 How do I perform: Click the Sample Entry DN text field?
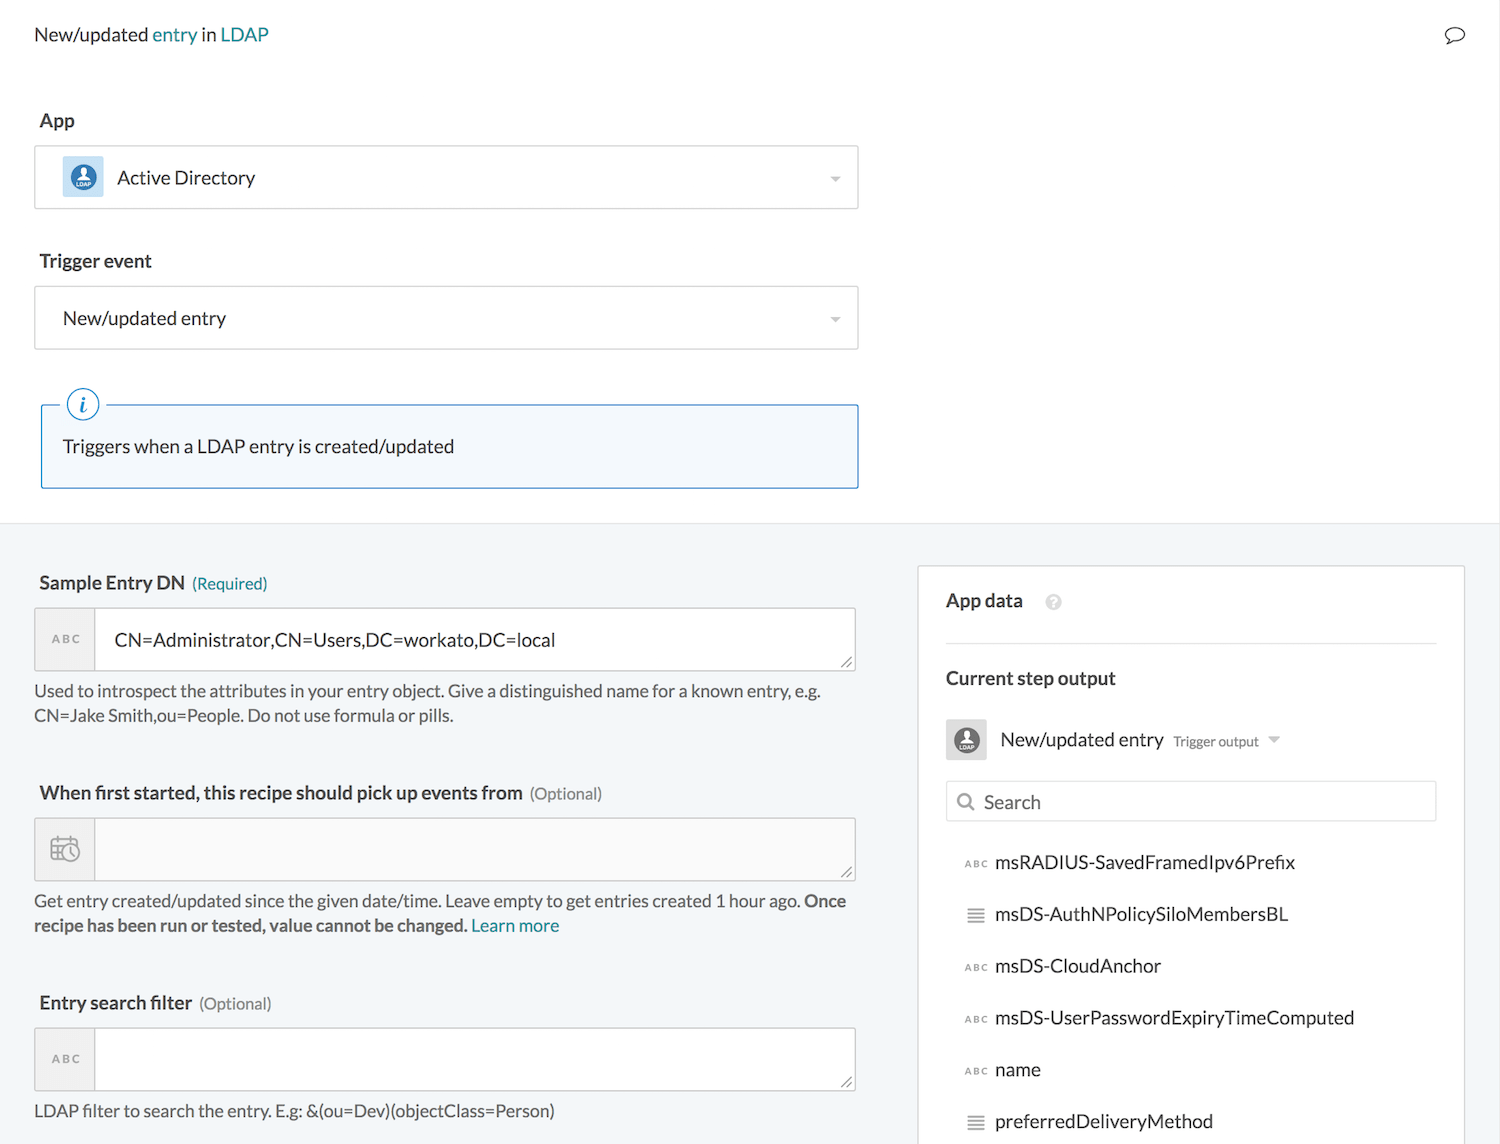click(x=474, y=640)
